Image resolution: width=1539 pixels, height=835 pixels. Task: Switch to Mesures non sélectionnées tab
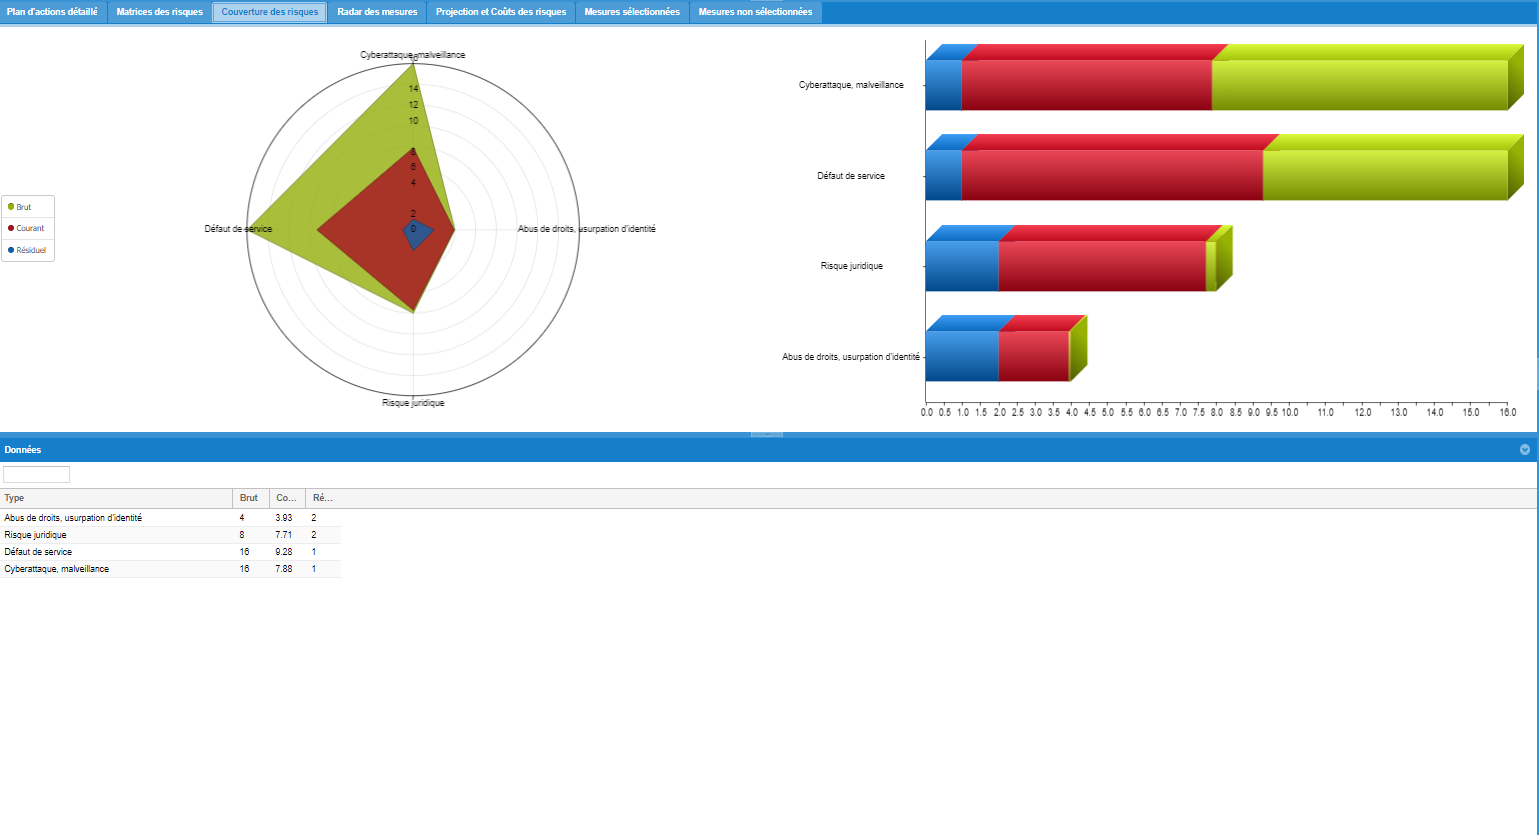(755, 12)
